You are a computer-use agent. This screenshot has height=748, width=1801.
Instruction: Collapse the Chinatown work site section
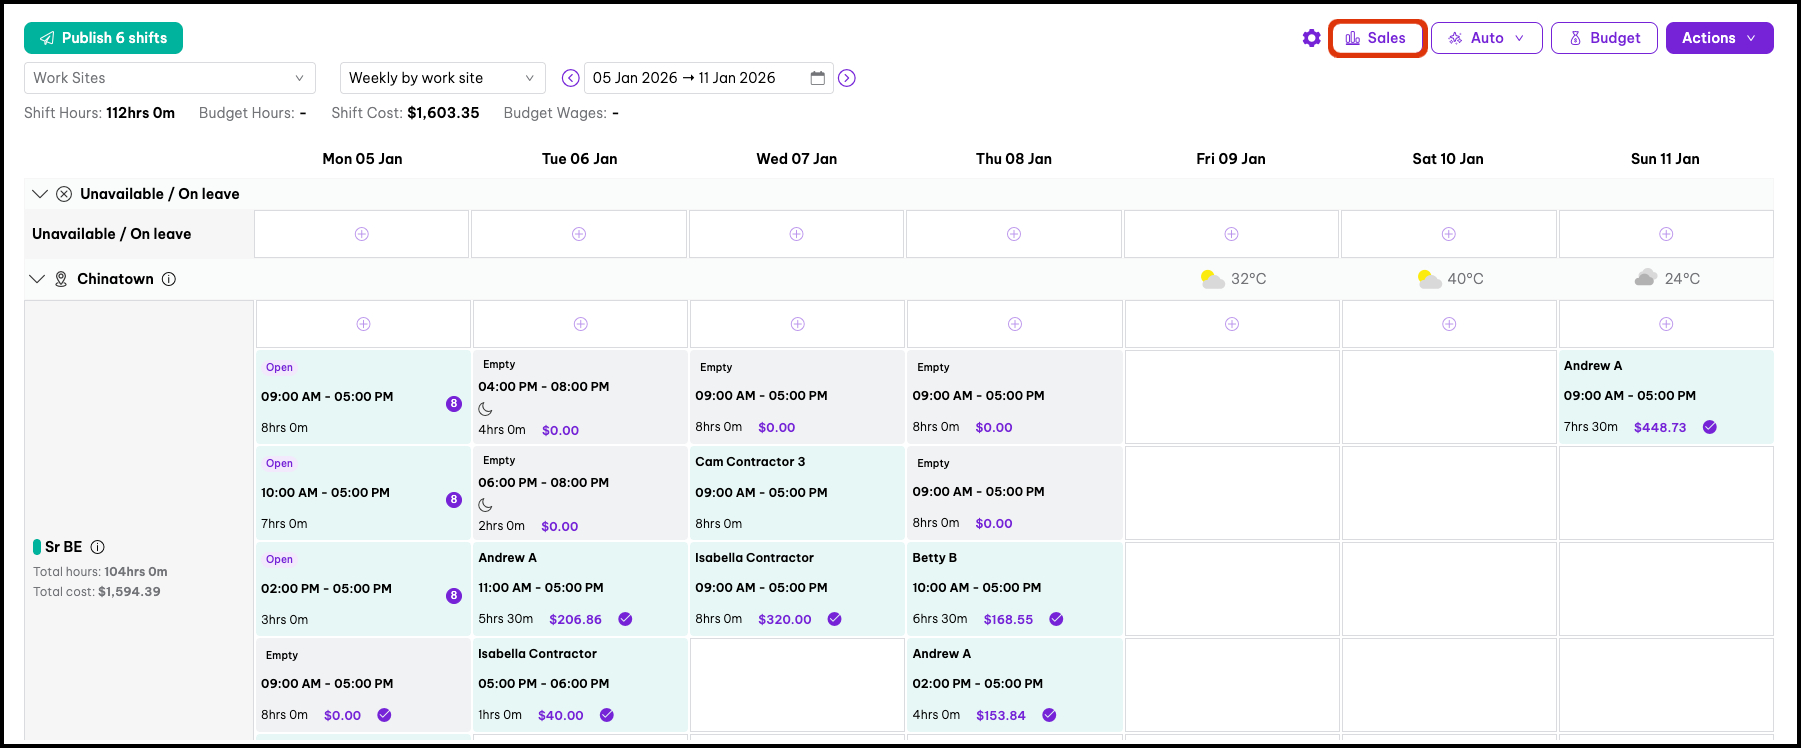point(37,279)
